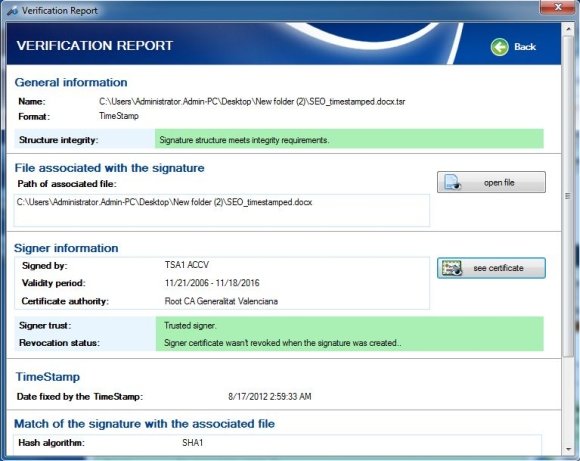
Task: Click the green Back arrow icon
Action: (x=499, y=47)
